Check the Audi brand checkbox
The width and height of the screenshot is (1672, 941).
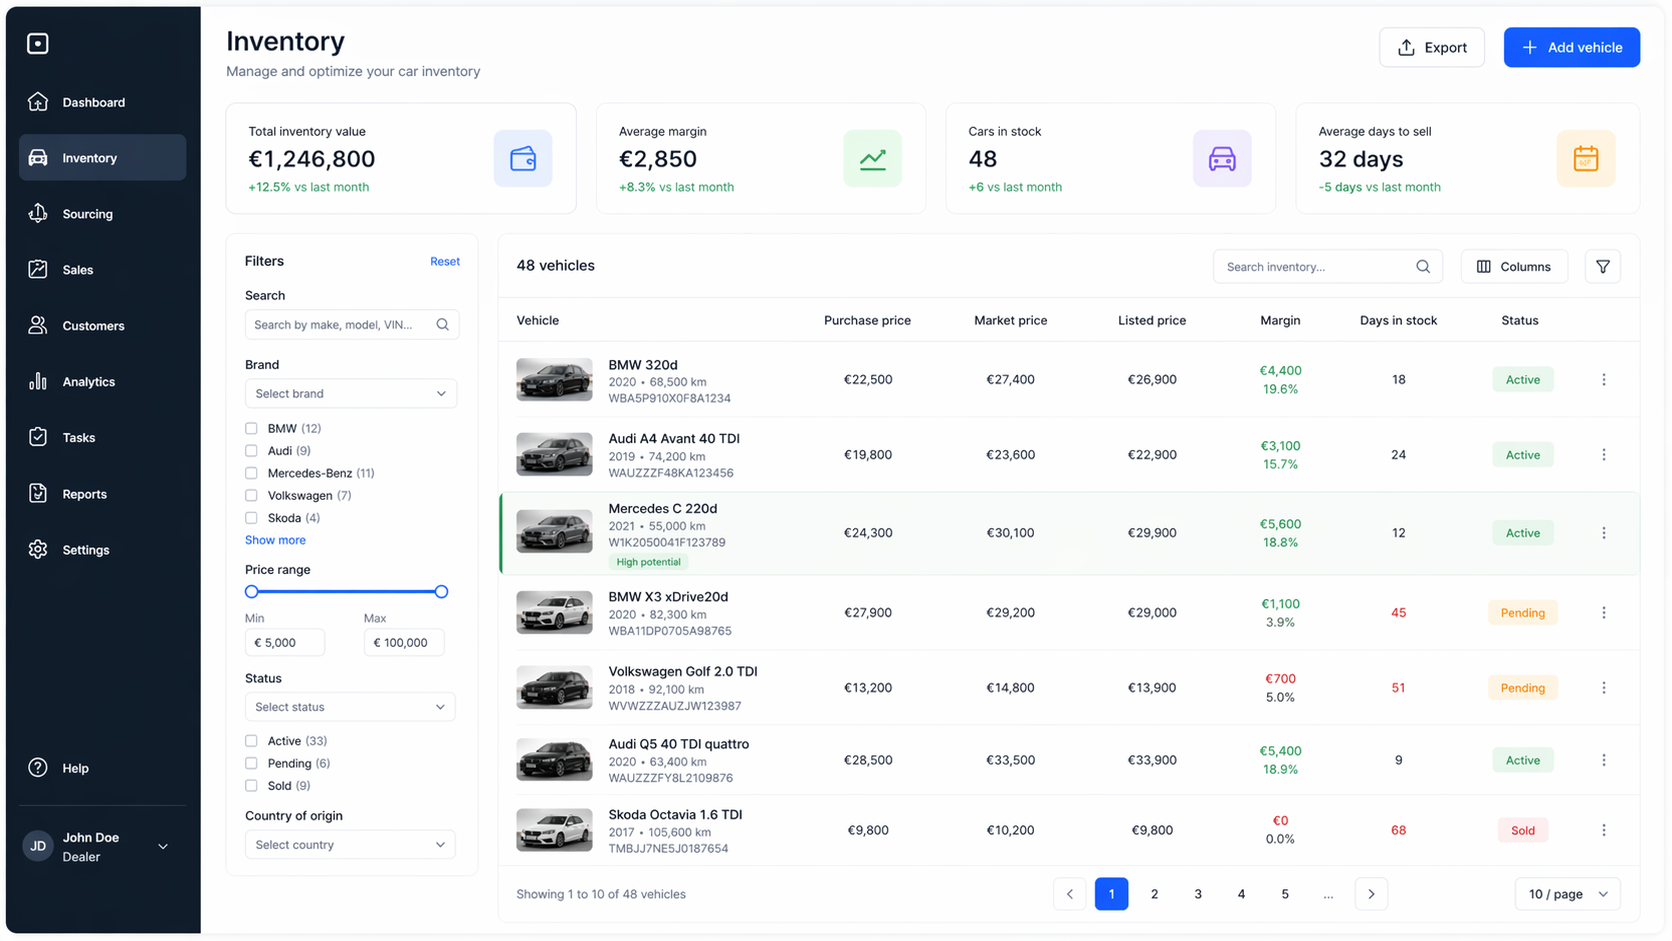click(251, 451)
